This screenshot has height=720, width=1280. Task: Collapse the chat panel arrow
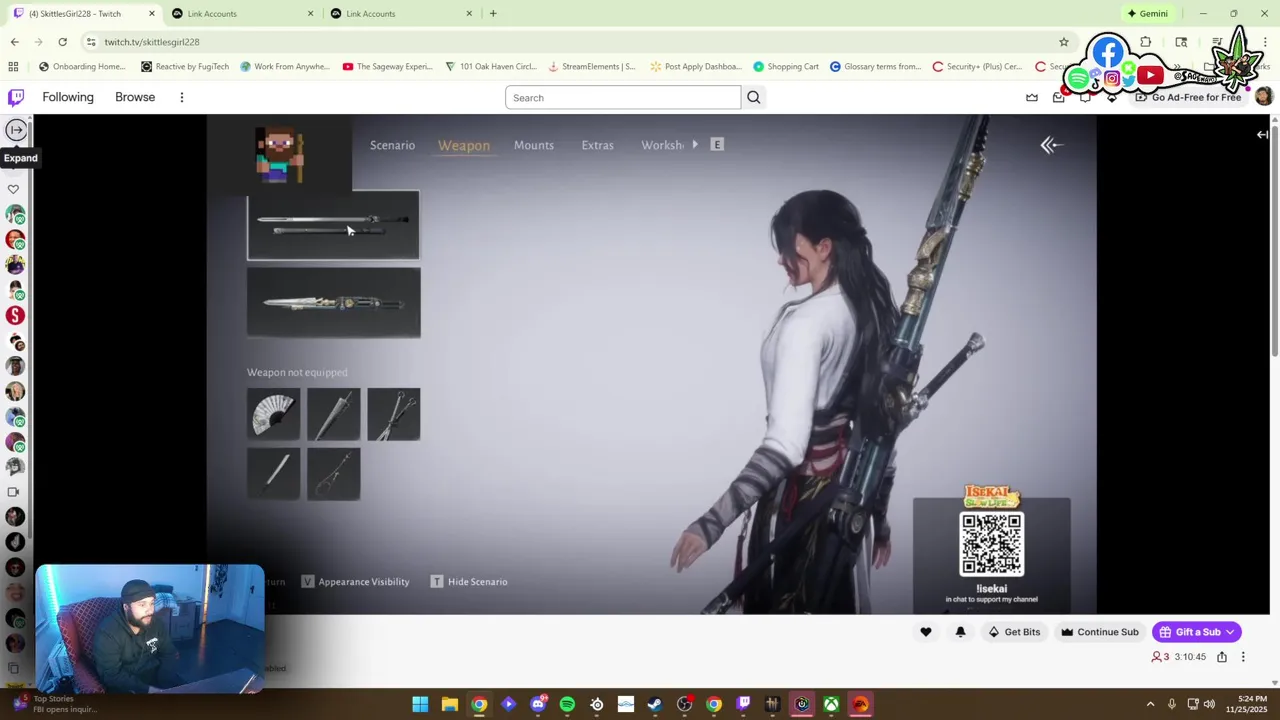tap(1262, 134)
